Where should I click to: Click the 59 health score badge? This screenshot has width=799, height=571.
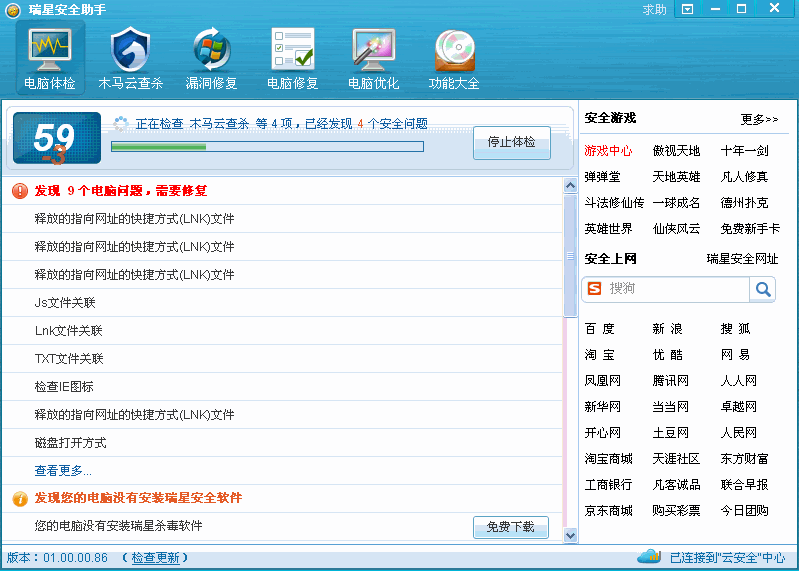click(57, 138)
